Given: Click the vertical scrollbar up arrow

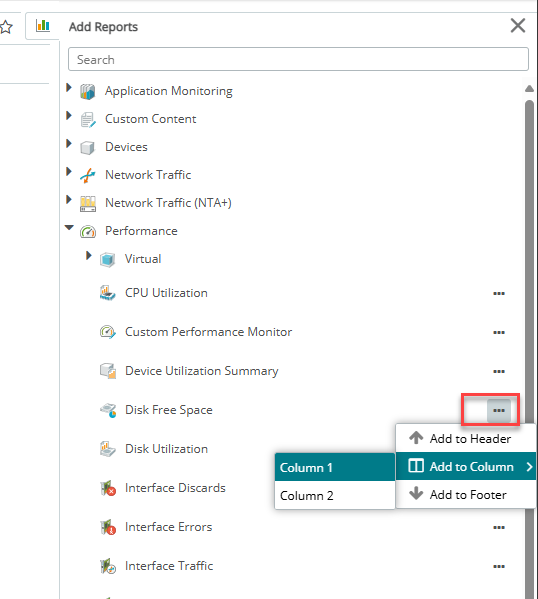Looking at the screenshot, I should tap(529, 89).
